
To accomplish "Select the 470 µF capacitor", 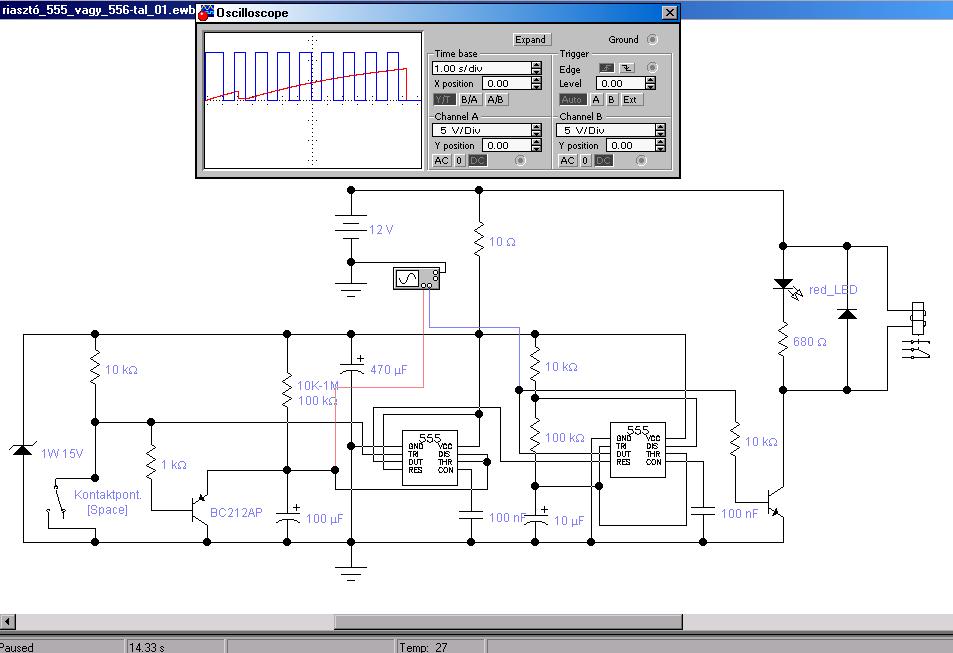I will [351, 367].
